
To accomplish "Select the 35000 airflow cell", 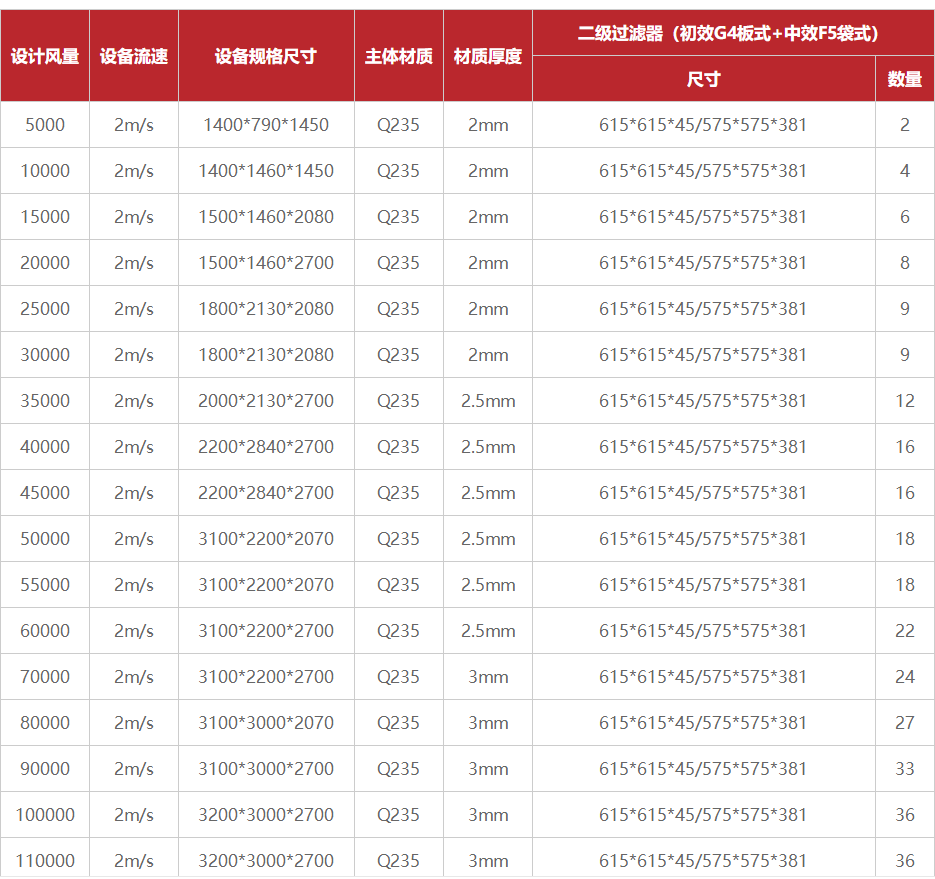I will 45,401.
